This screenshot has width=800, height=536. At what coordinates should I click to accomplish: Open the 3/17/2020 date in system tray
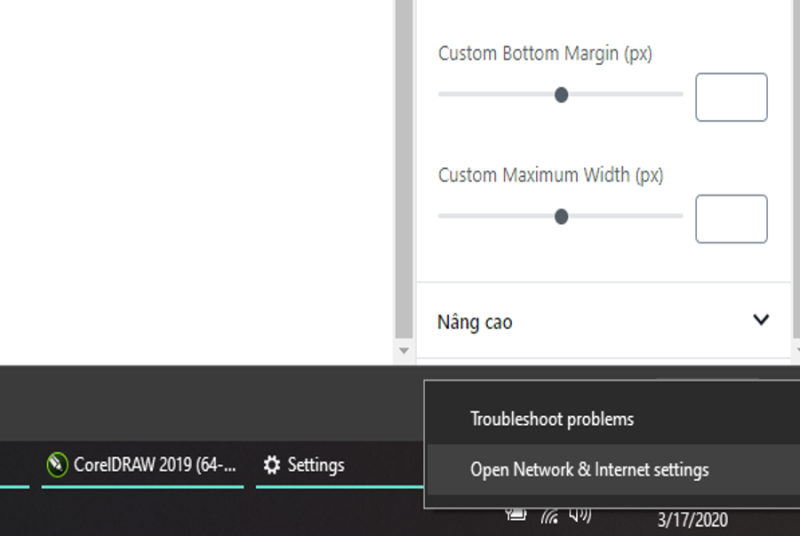click(x=692, y=520)
